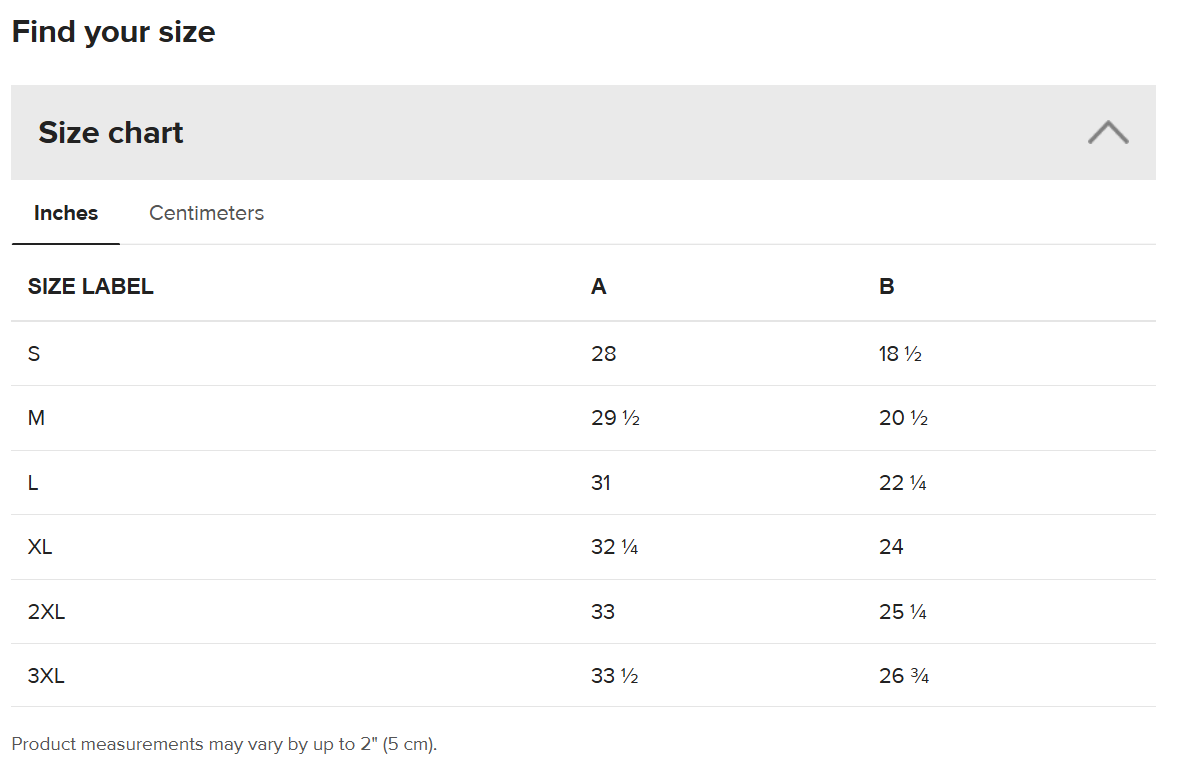Click the 32 ¼ value for XL
This screenshot has height=765, width=1179.
pyautogui.click(x=614, y=547)
